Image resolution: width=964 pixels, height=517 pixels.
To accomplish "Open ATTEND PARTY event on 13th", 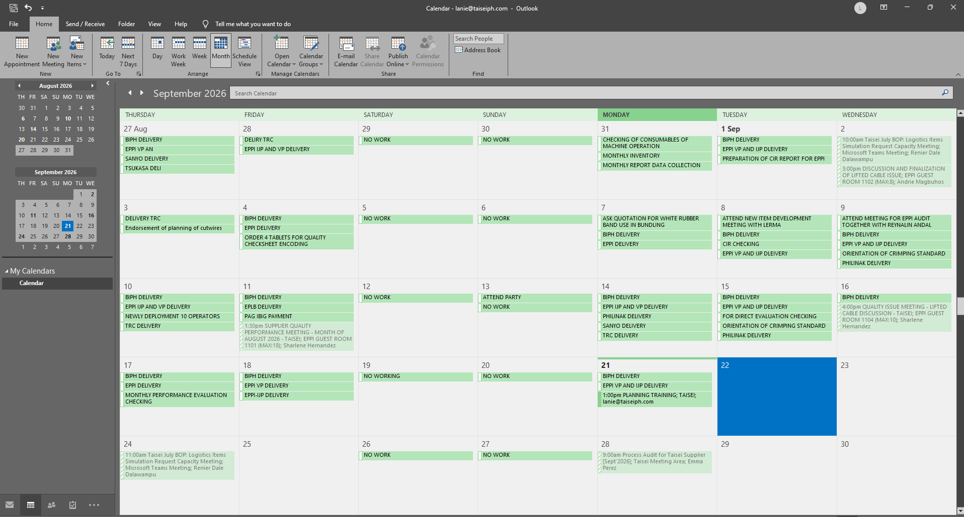I will tap(535, 298).
